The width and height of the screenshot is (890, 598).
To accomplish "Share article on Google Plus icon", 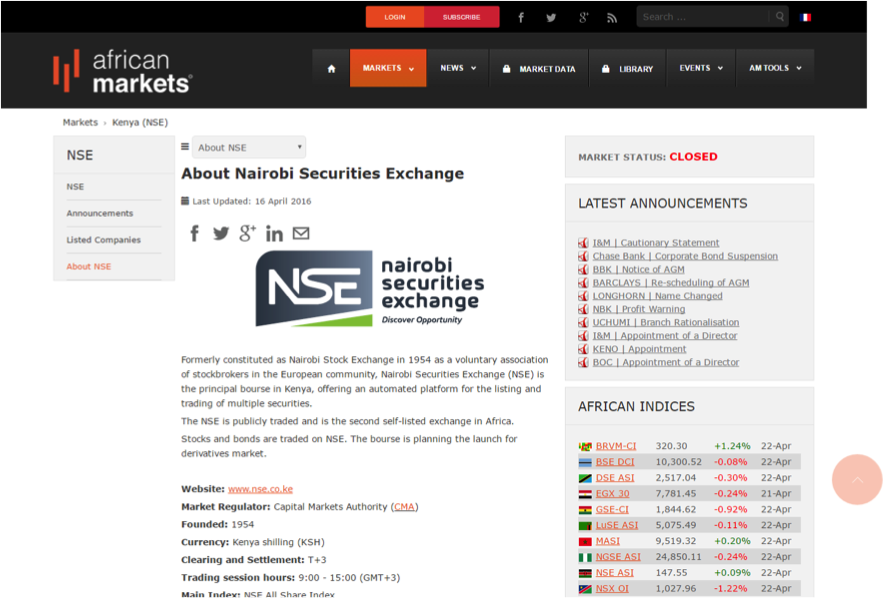I will (x=247, y=233).
